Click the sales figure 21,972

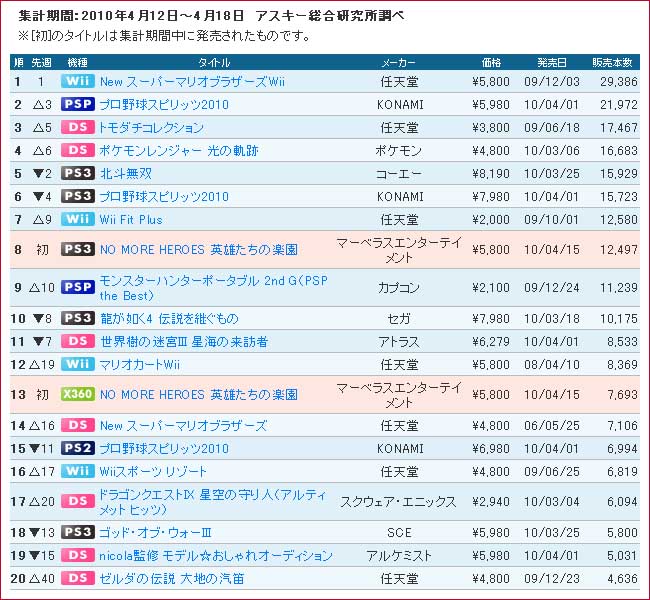coord(619,104)
